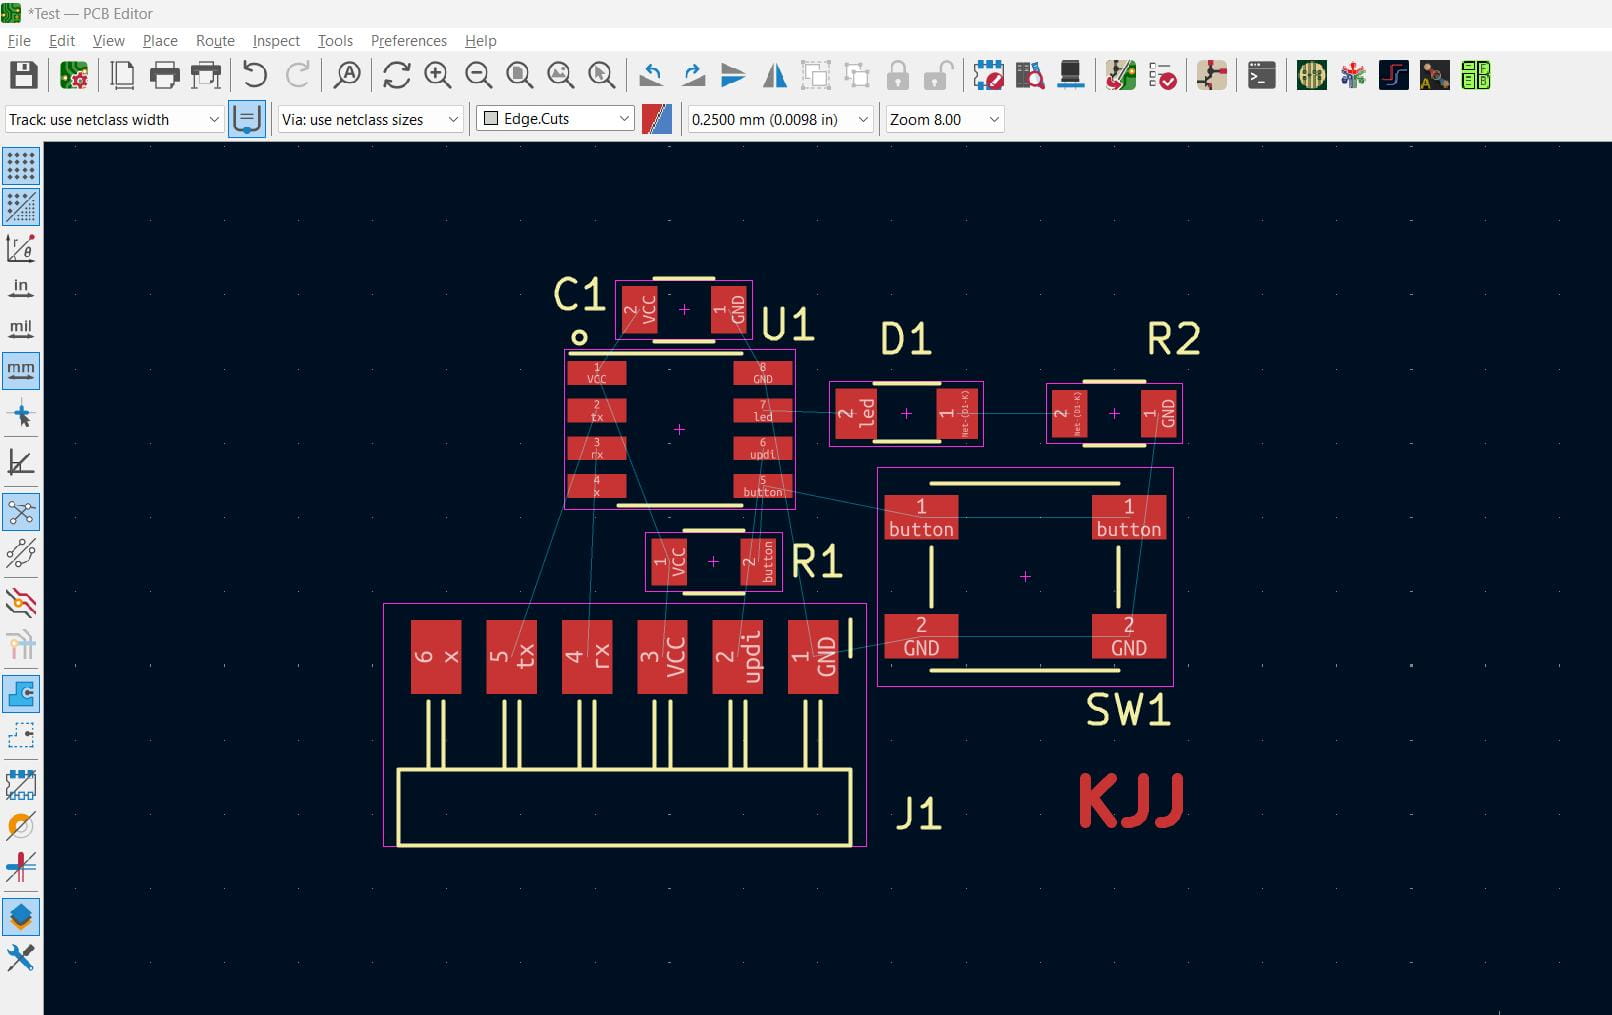Select reference label D1

[x=906, y=339]
